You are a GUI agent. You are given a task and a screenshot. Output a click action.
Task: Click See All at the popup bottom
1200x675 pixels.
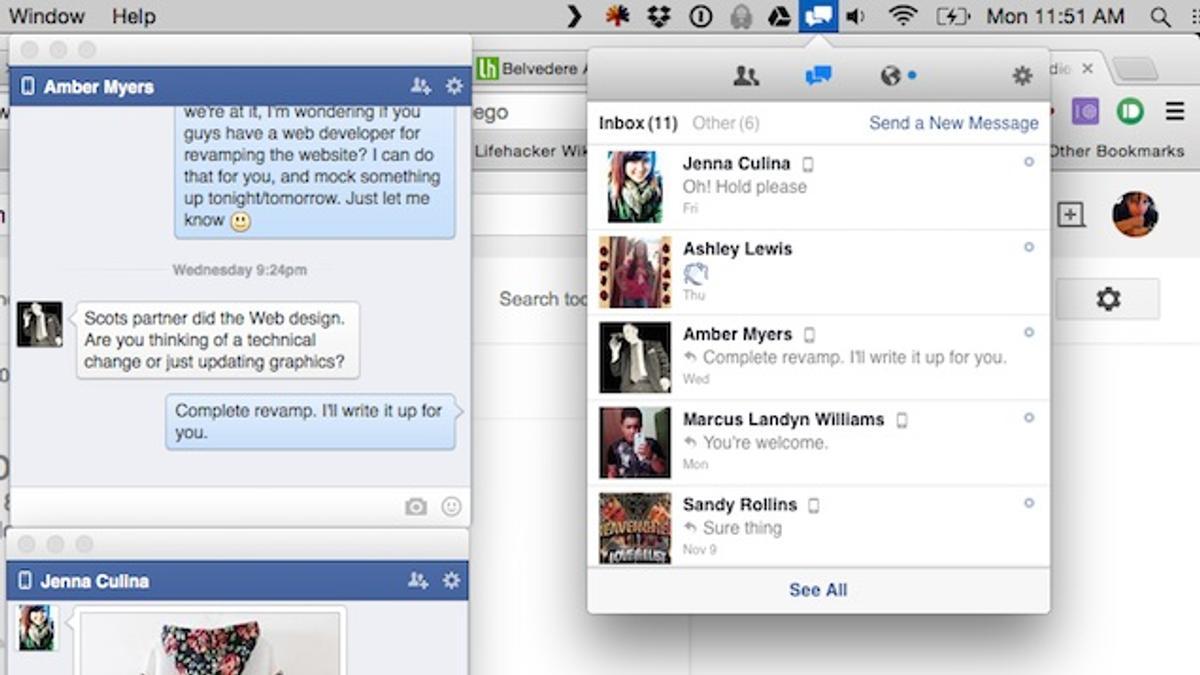click(818, 590)
